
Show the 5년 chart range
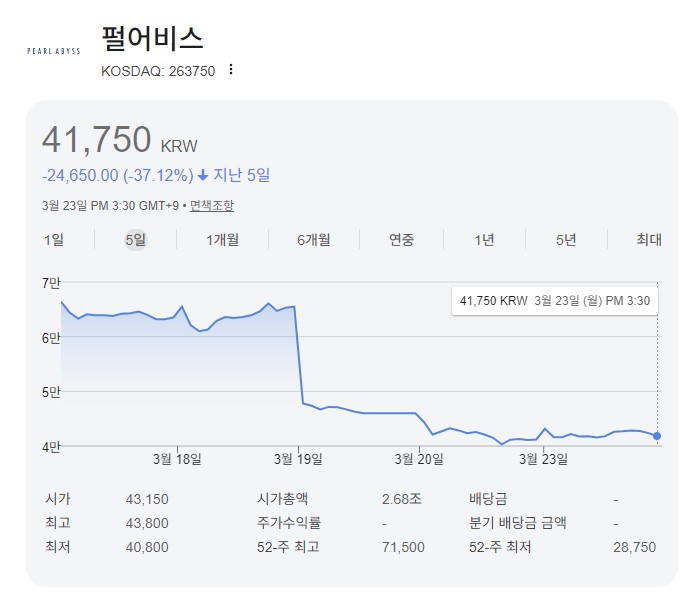(566, 239)
